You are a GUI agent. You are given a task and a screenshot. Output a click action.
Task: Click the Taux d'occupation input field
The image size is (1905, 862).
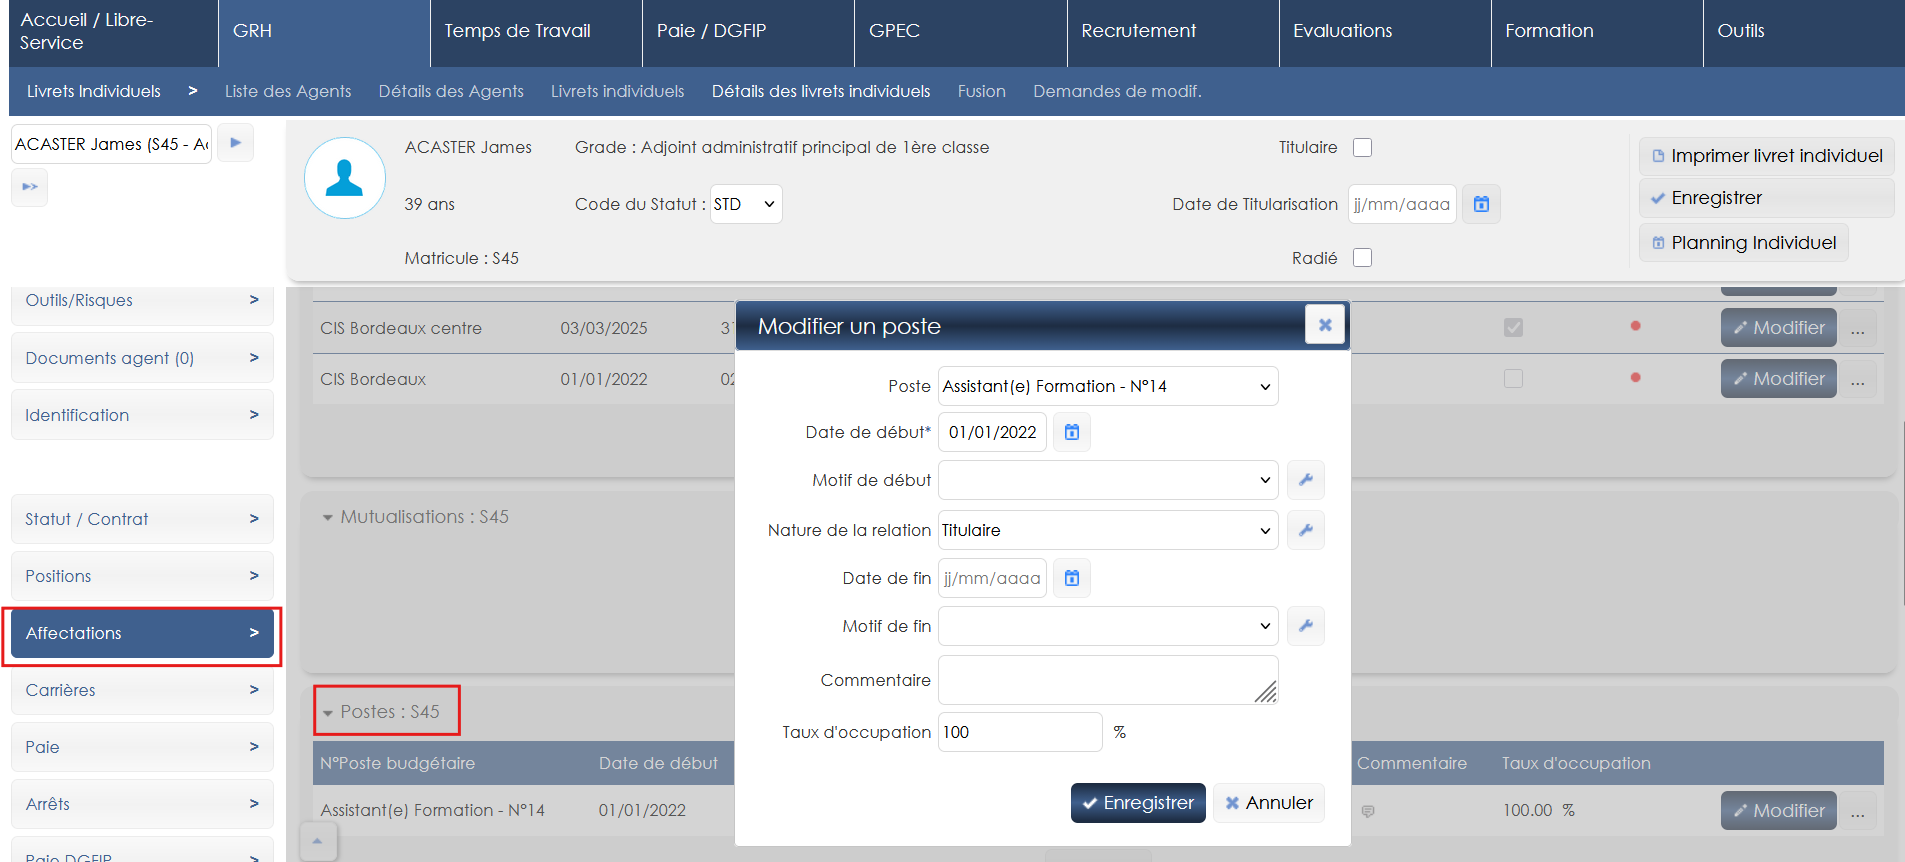[1019, 732]
